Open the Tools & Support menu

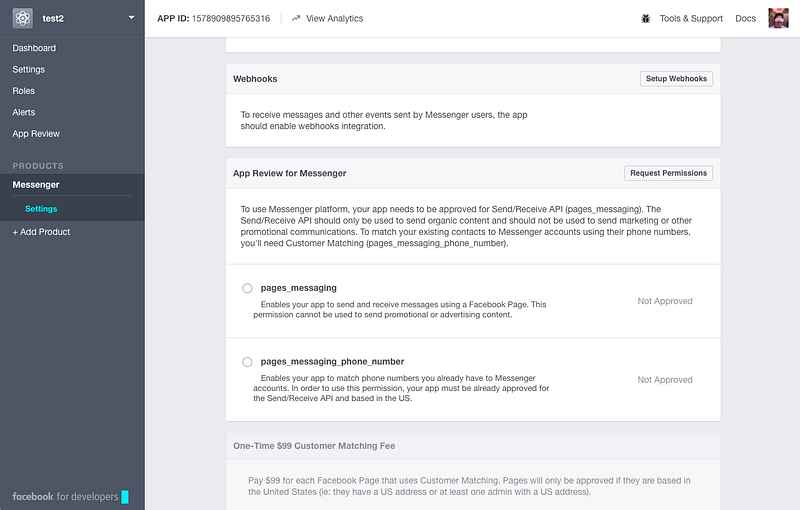691,18
